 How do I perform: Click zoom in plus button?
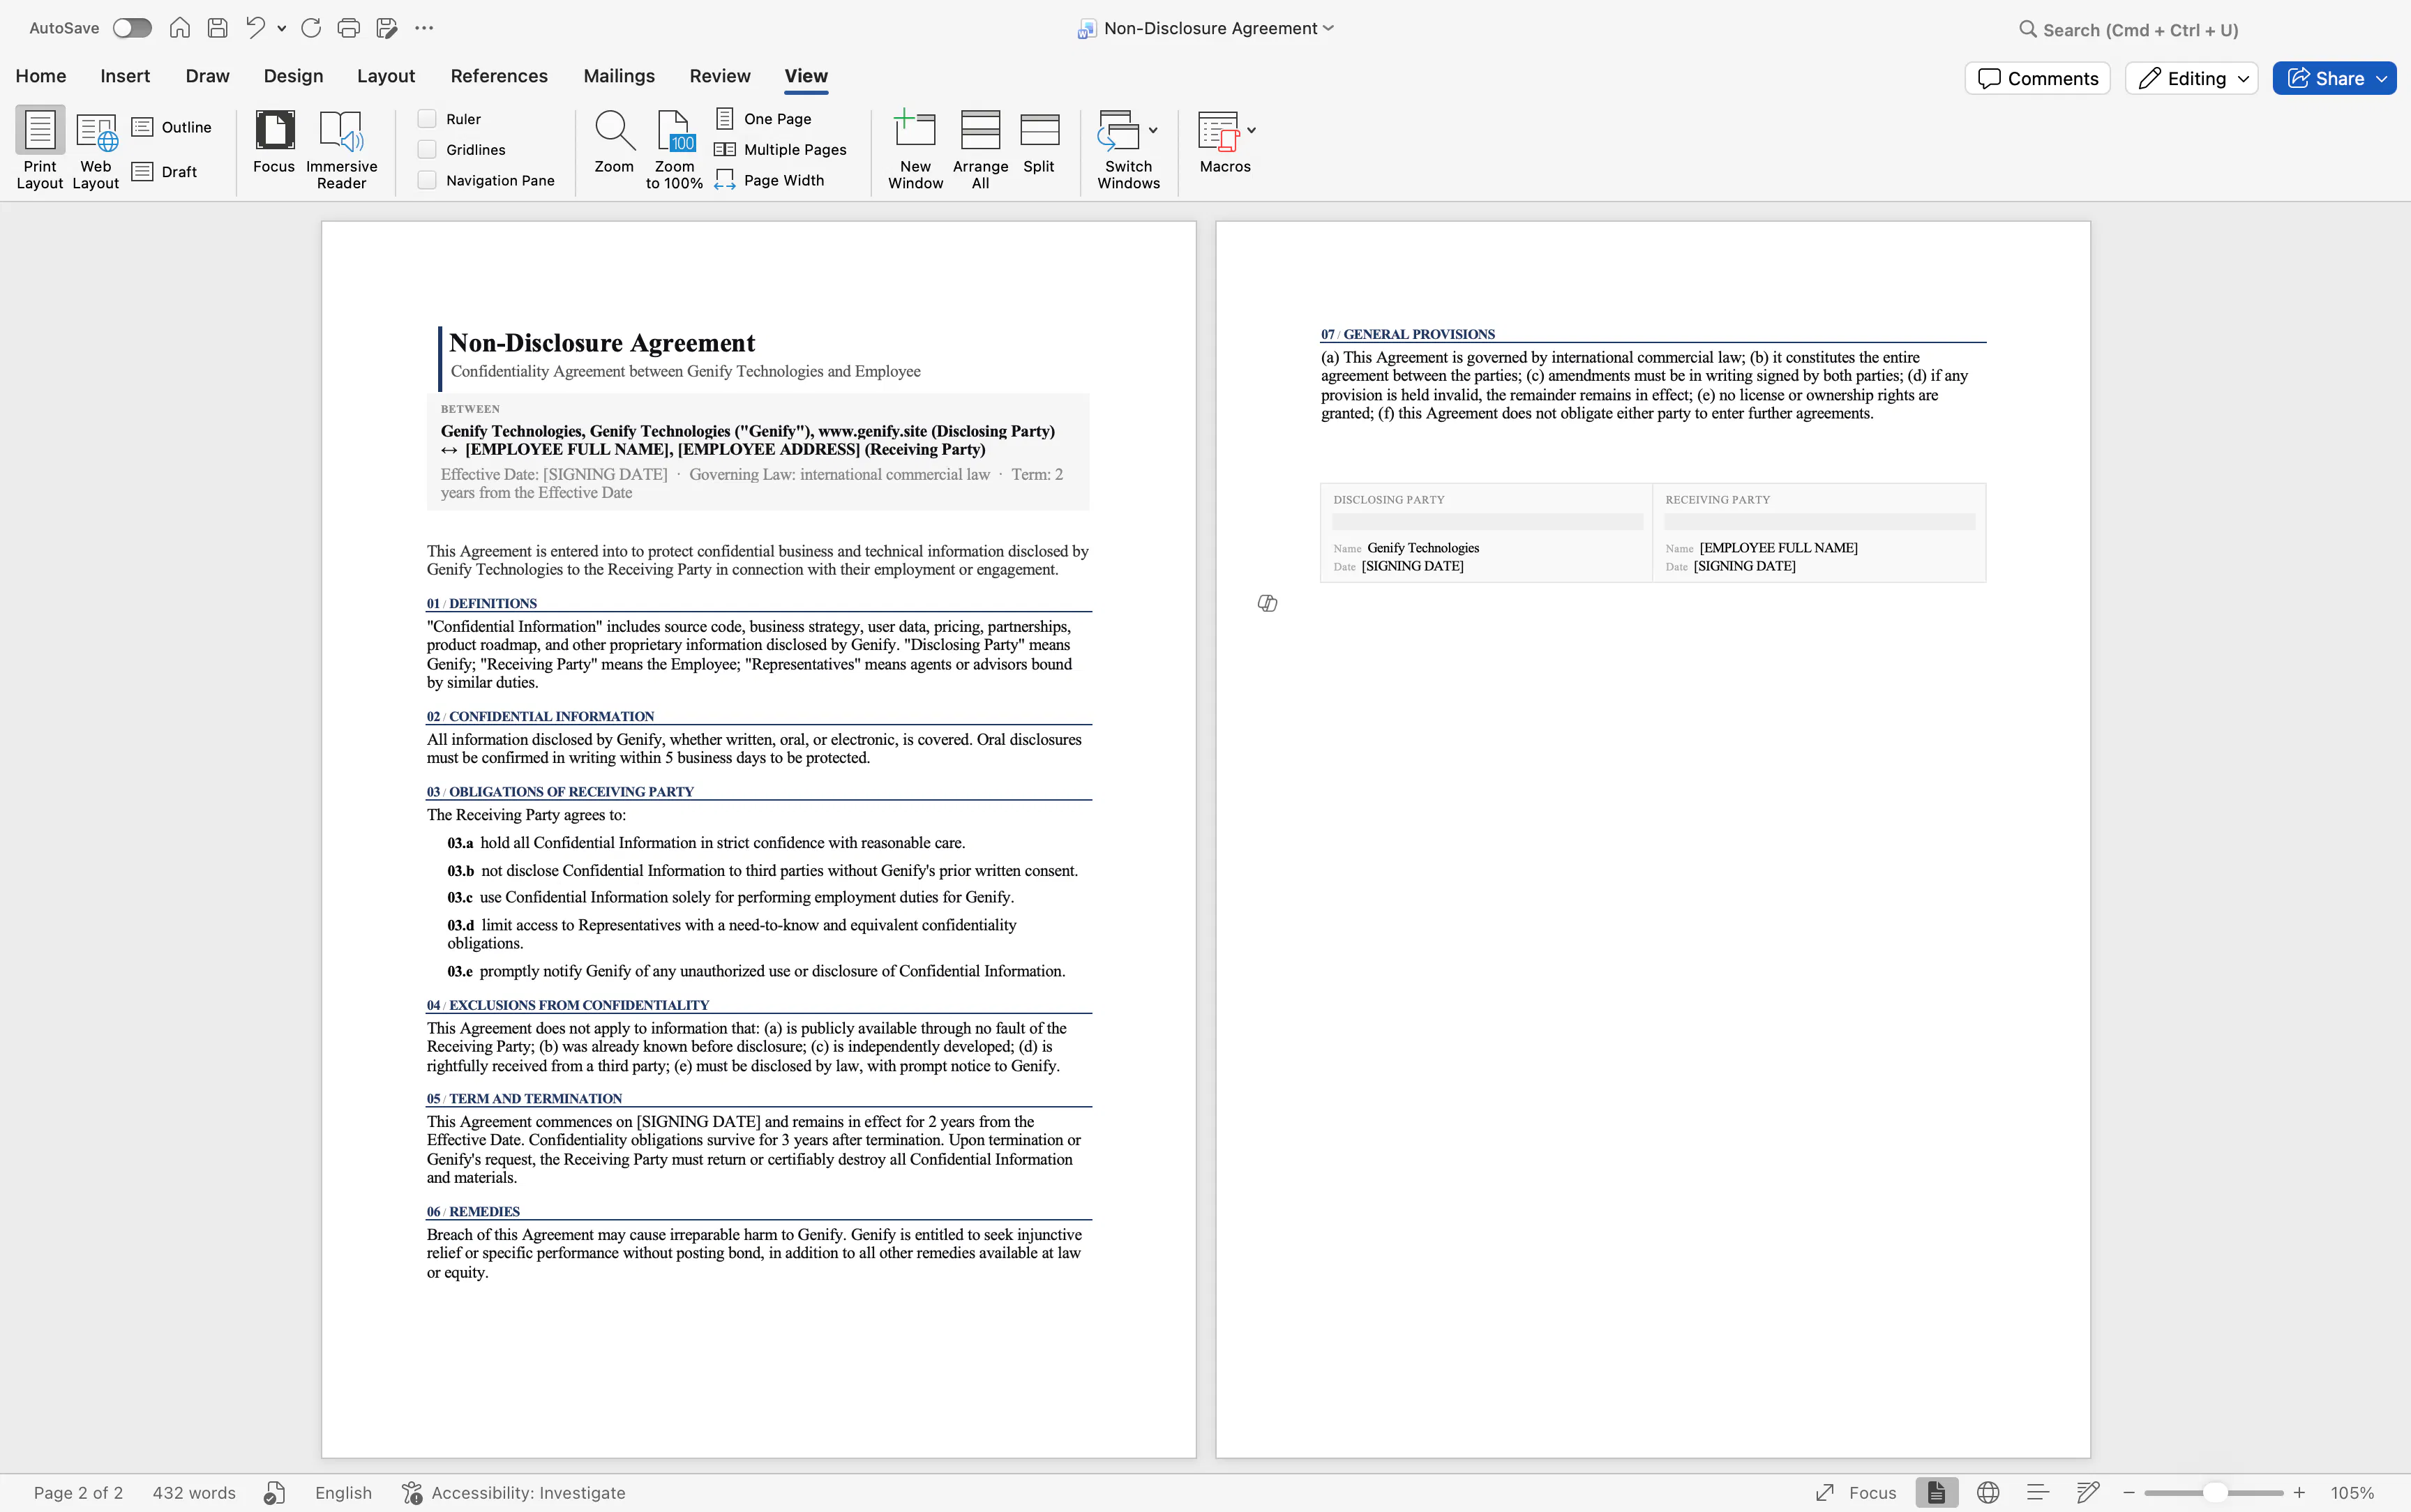click(x=2299, y=1493)
